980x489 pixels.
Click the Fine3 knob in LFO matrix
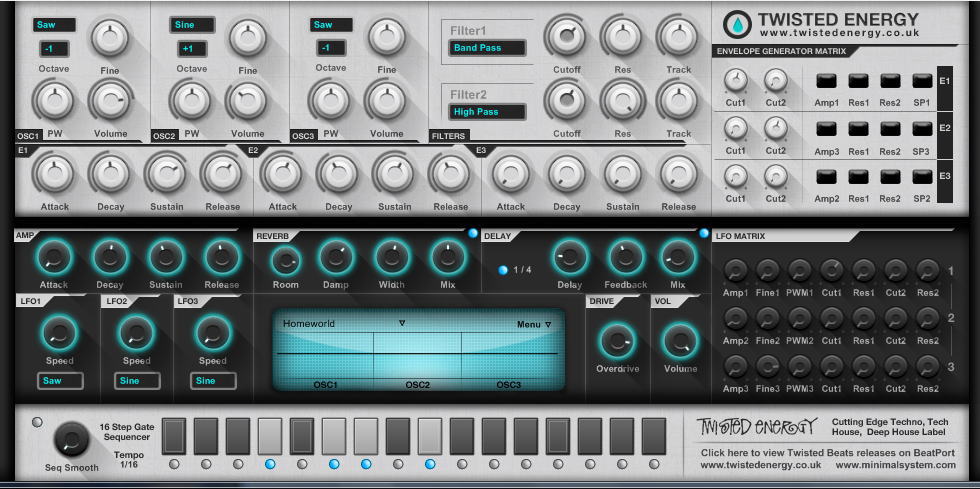[768, 366]
